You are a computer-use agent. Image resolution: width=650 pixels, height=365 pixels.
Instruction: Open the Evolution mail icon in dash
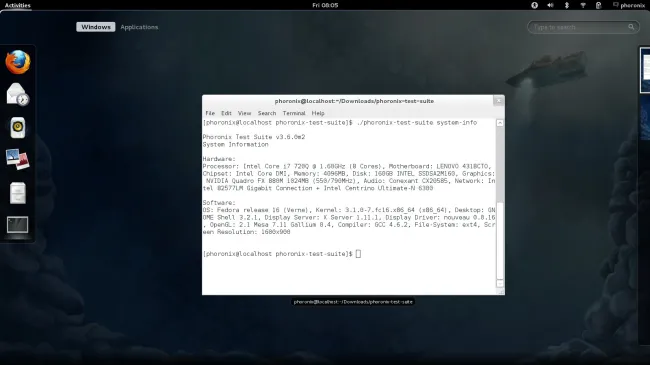[x=17, y=95]
